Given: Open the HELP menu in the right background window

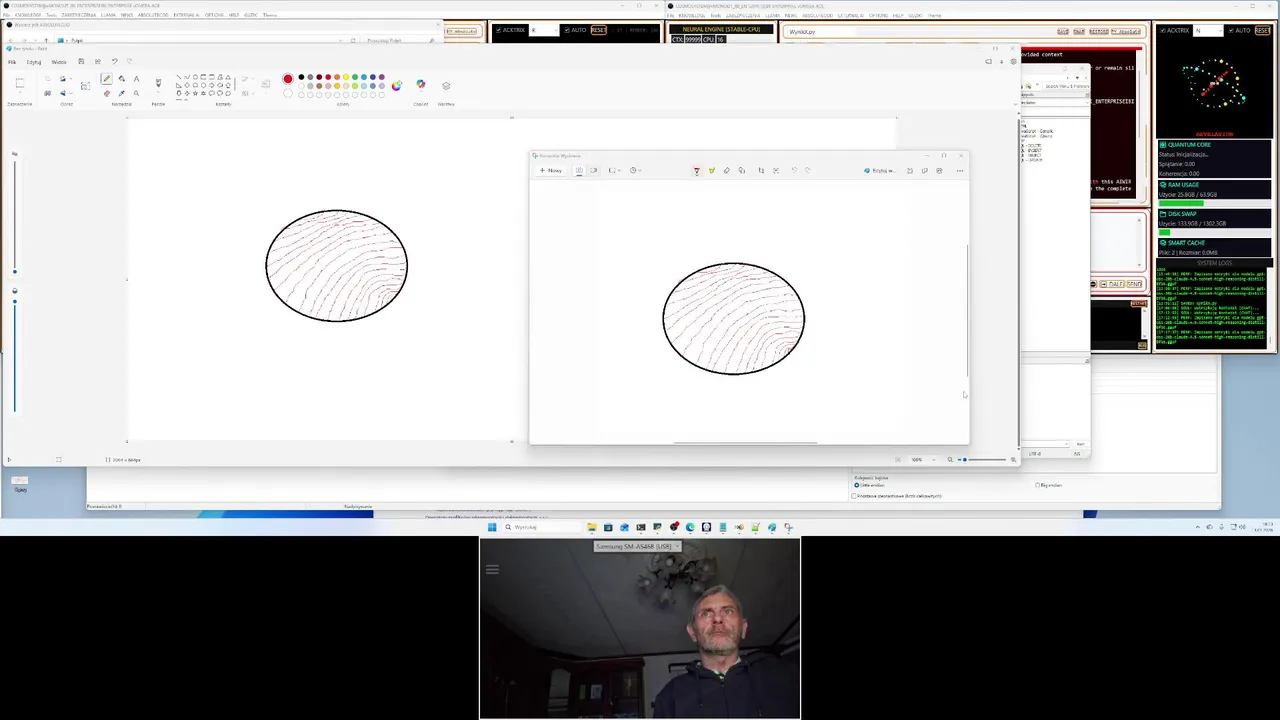Looking at the screenshot, I should click(x=897, y=15).
